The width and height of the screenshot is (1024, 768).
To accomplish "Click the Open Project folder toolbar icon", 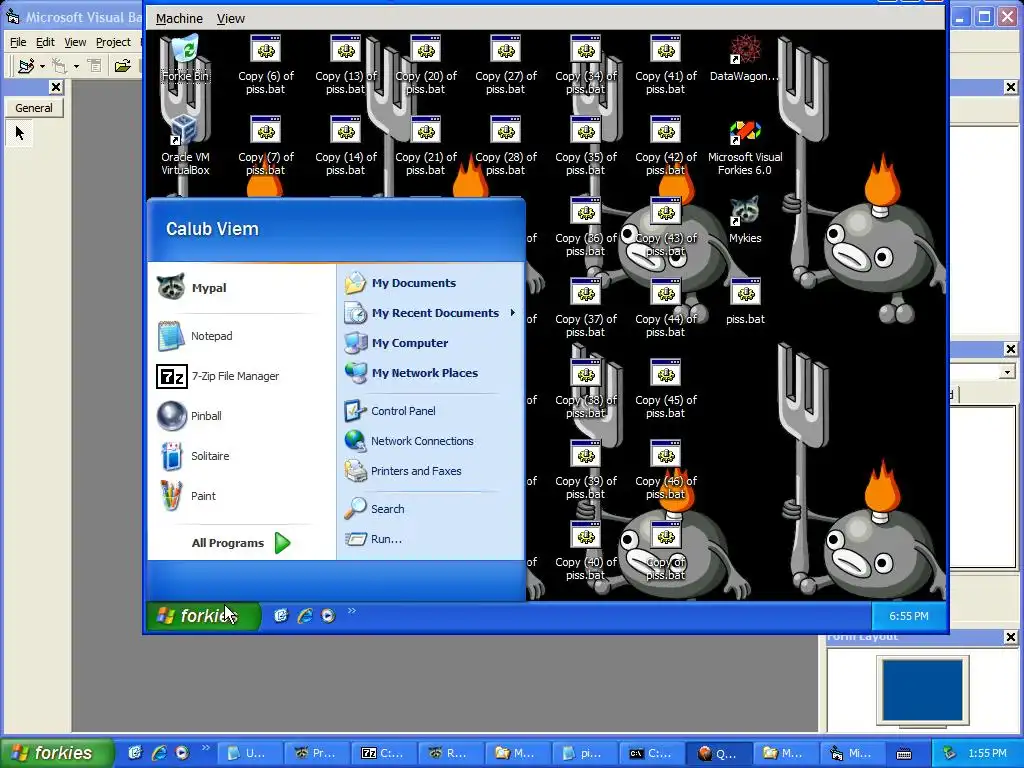I will pyautogui.click(x=122, y=66).
